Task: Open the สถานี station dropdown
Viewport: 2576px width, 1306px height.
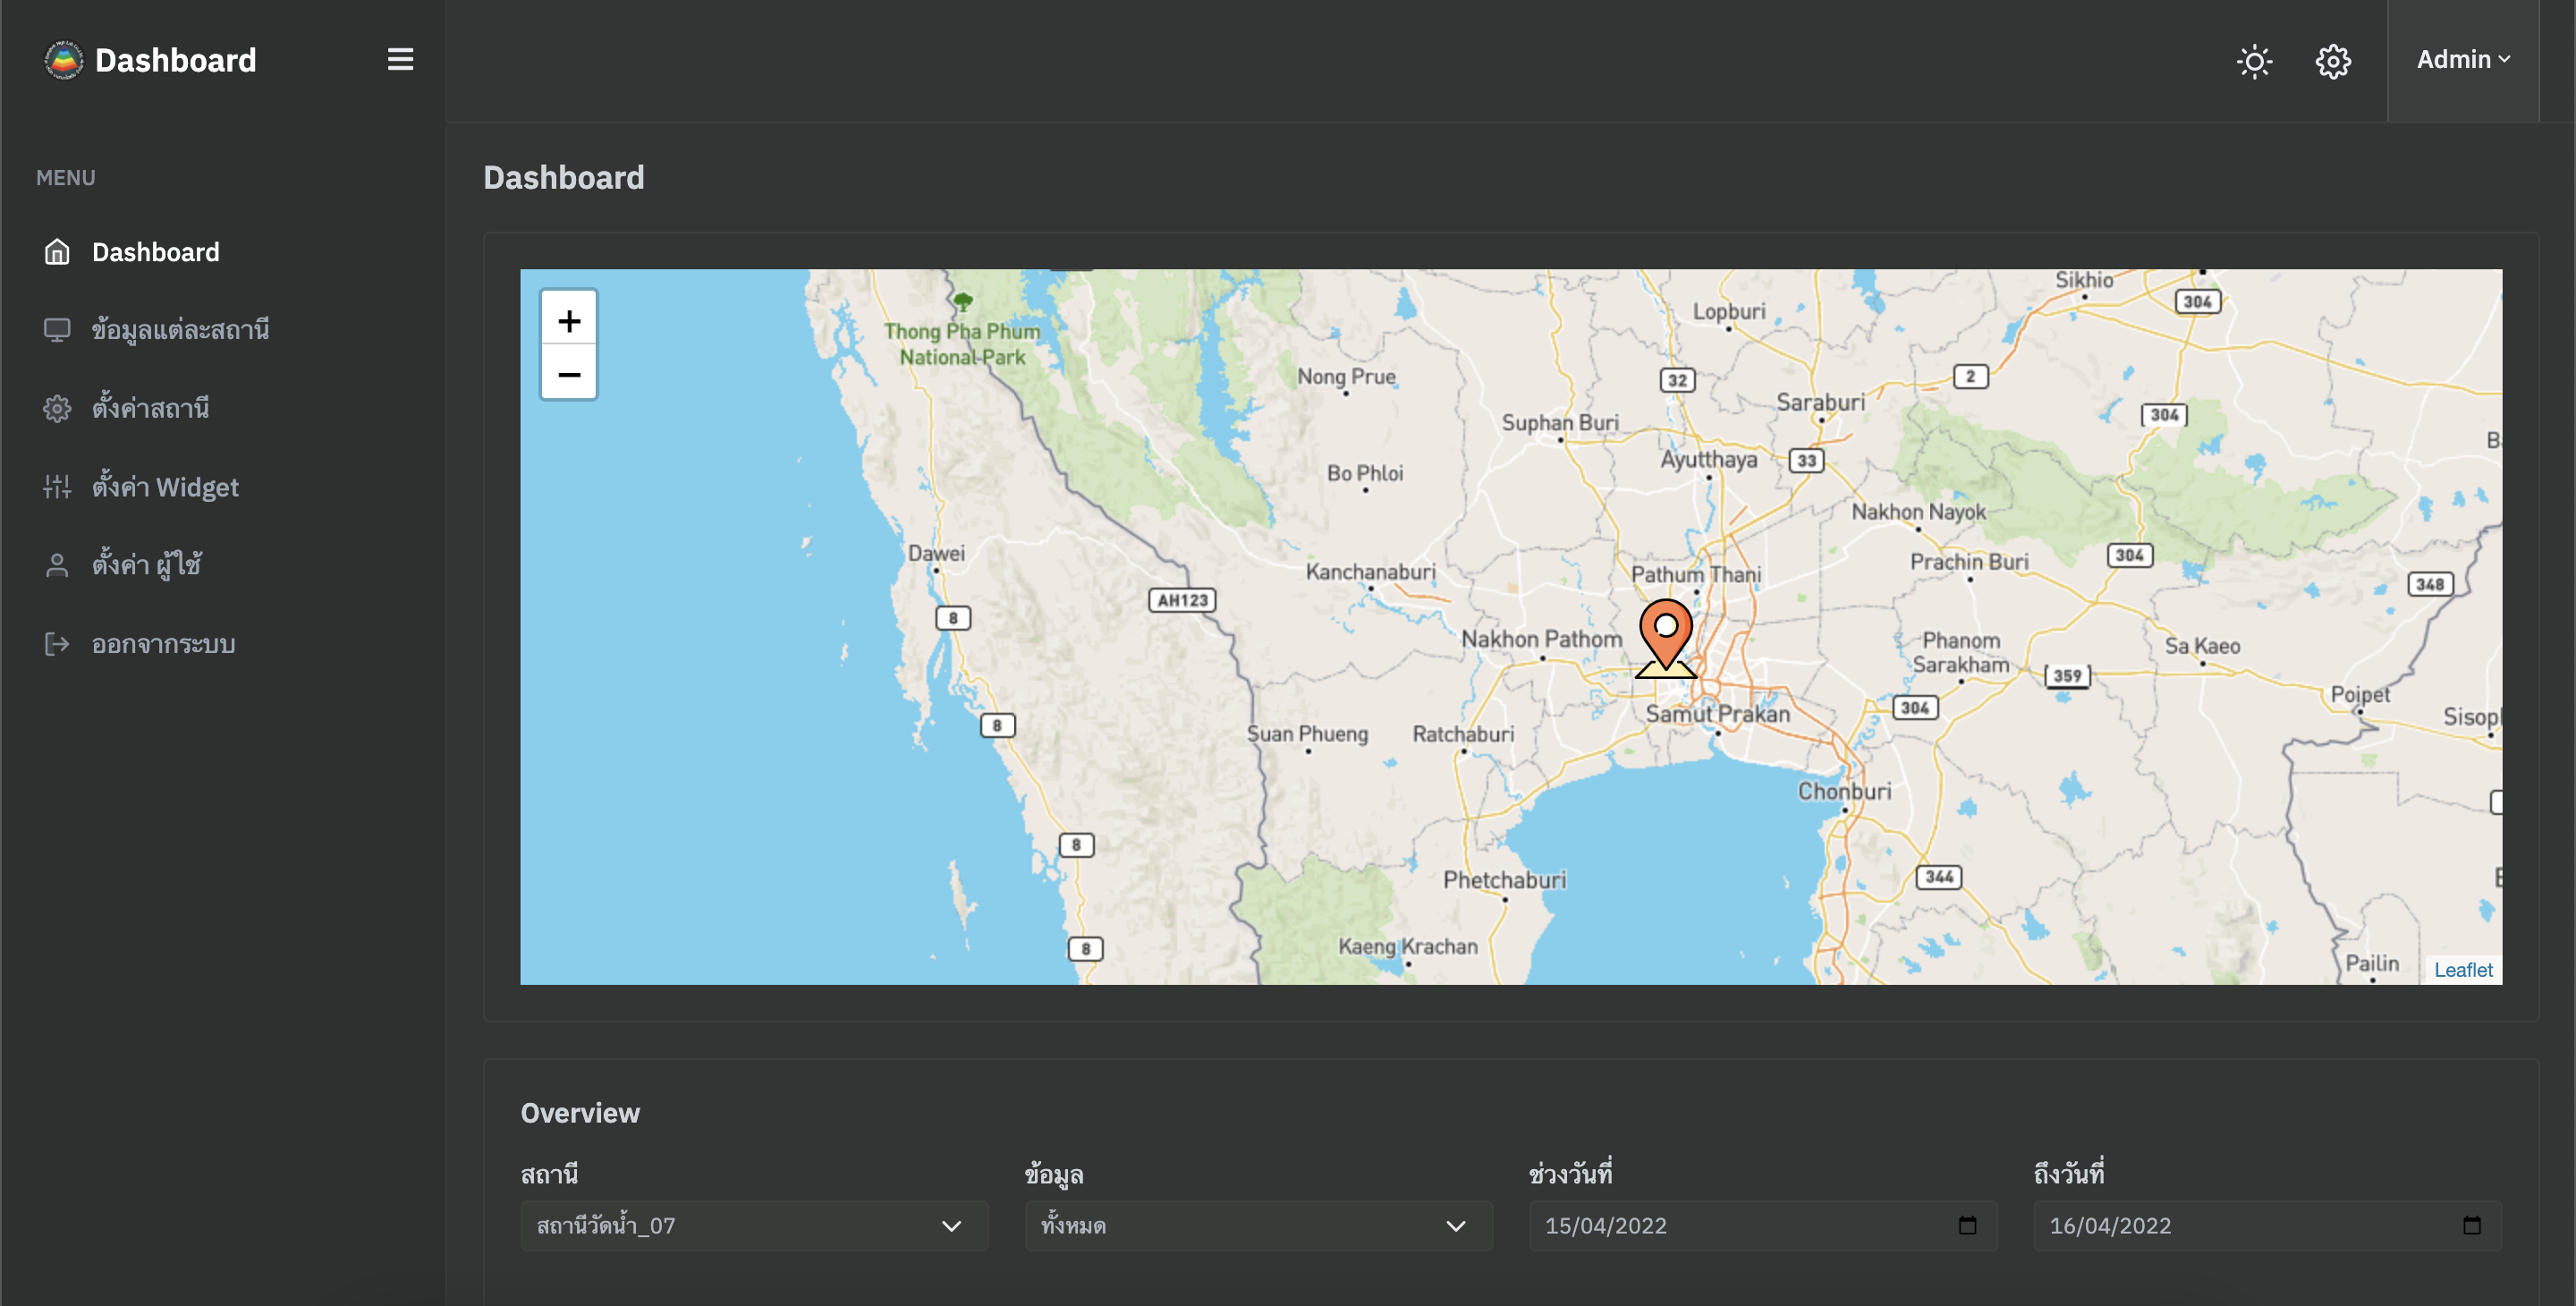Action: [x=754, y=1226]
